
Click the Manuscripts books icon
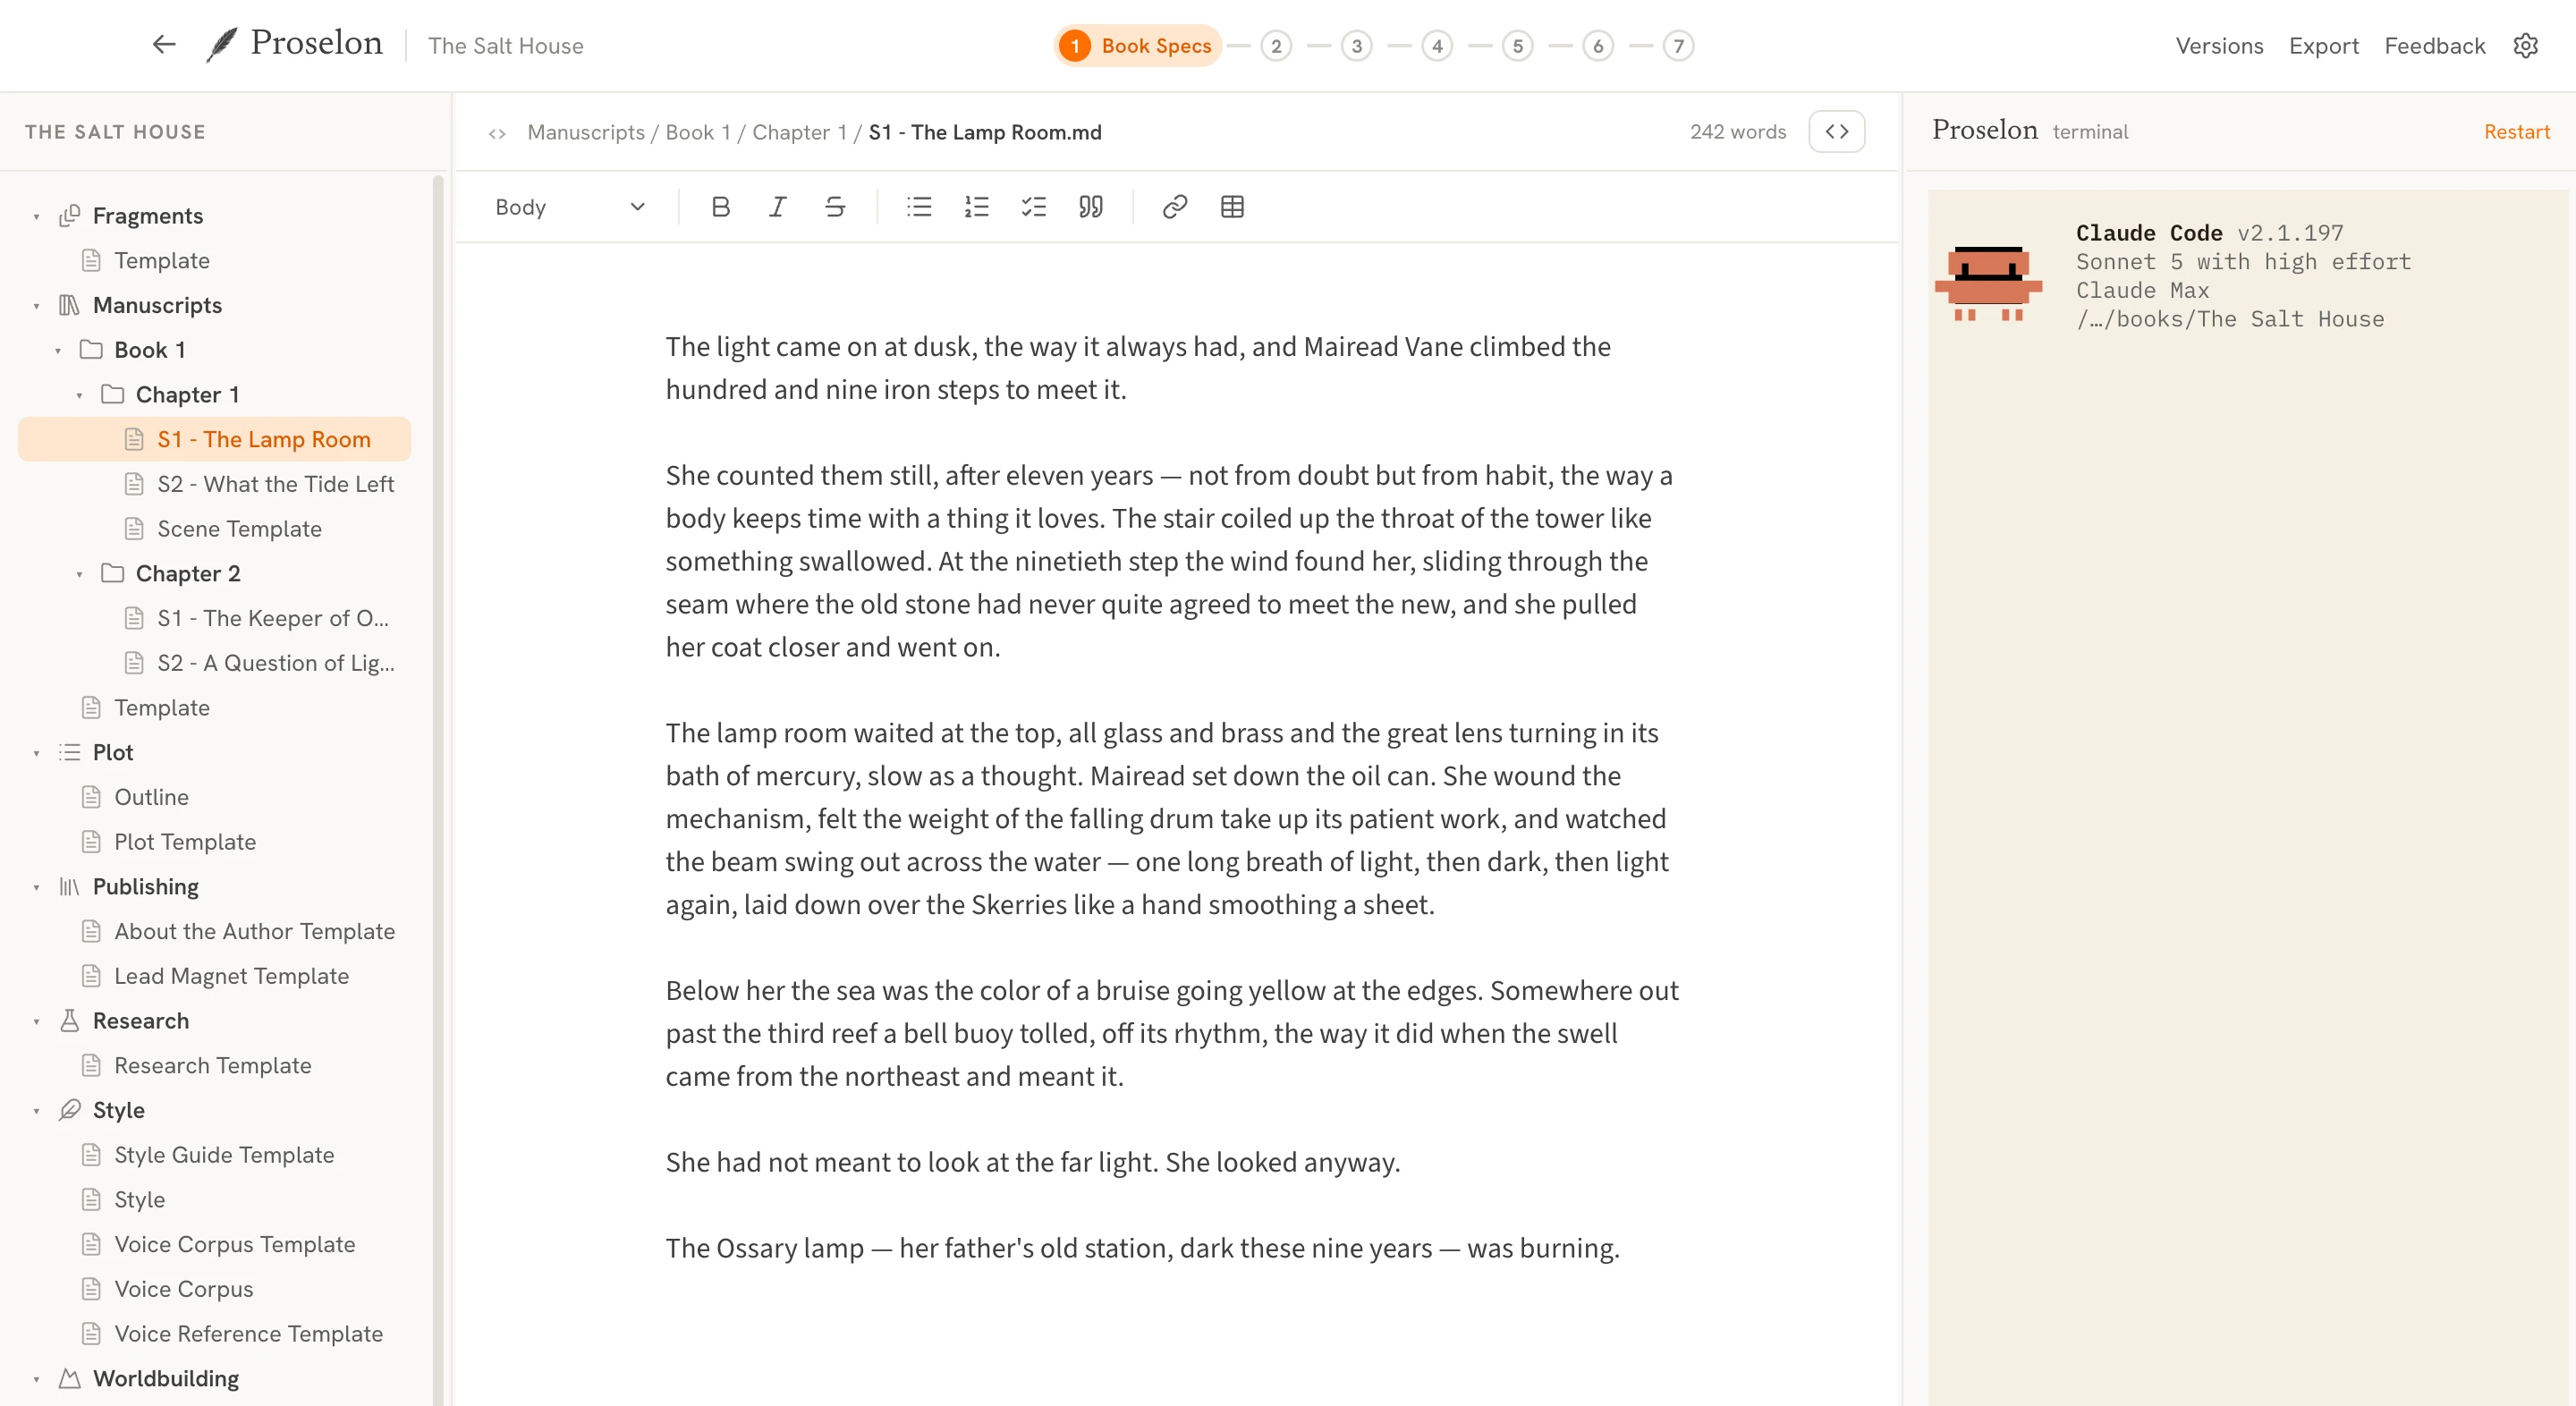69,305
